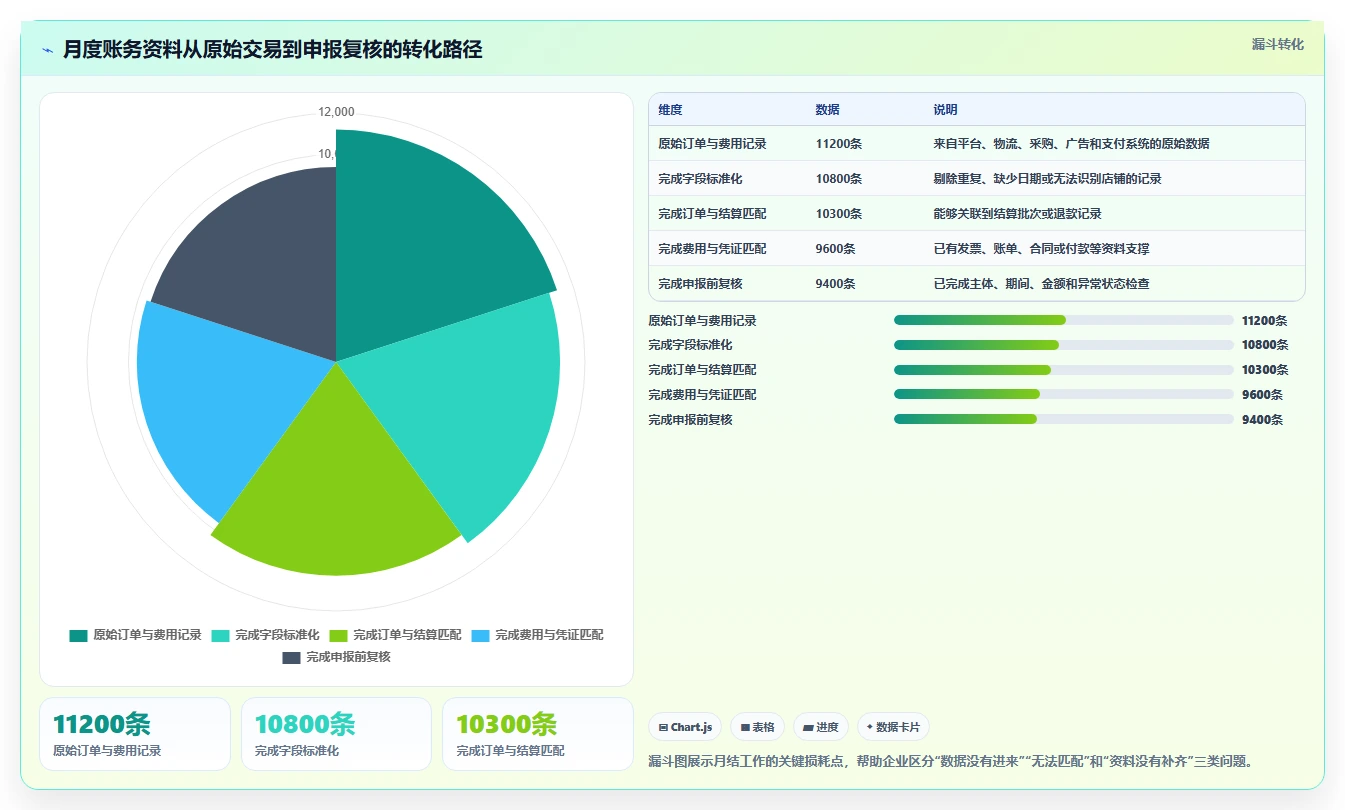Viewport: 1345px width, 810px height.
Task: Select table row 完成字段标准化
Action: (977, 179)
